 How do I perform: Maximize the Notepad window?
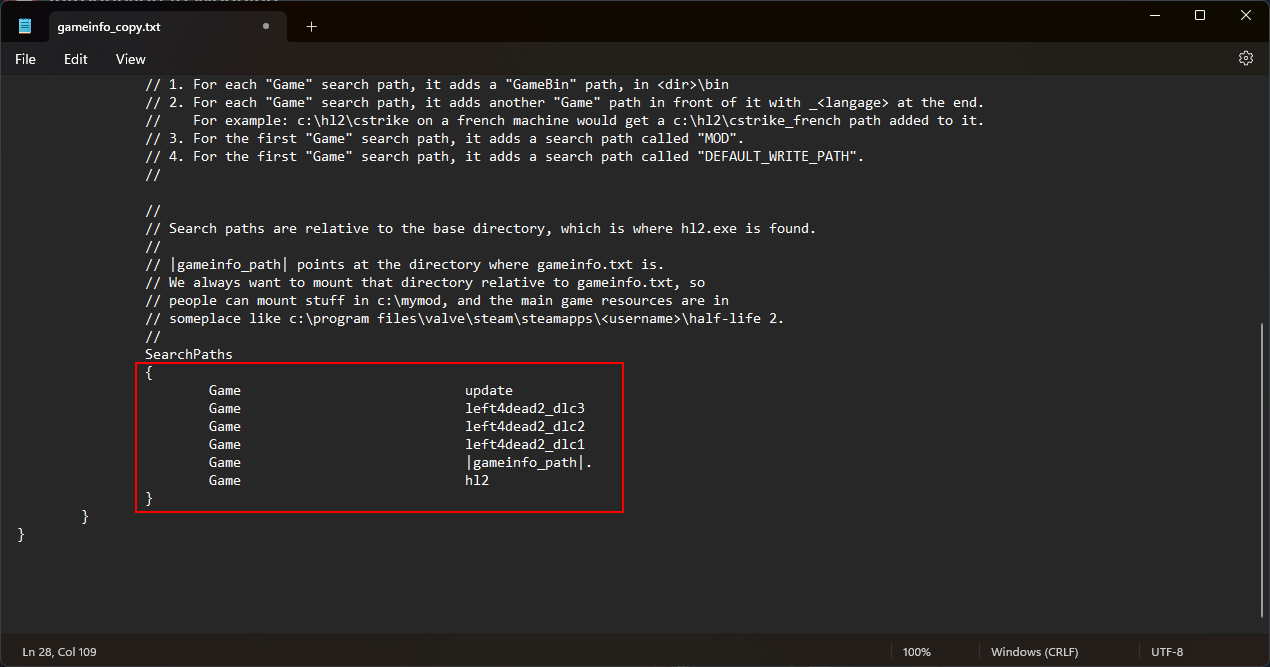click(1200, 15)
